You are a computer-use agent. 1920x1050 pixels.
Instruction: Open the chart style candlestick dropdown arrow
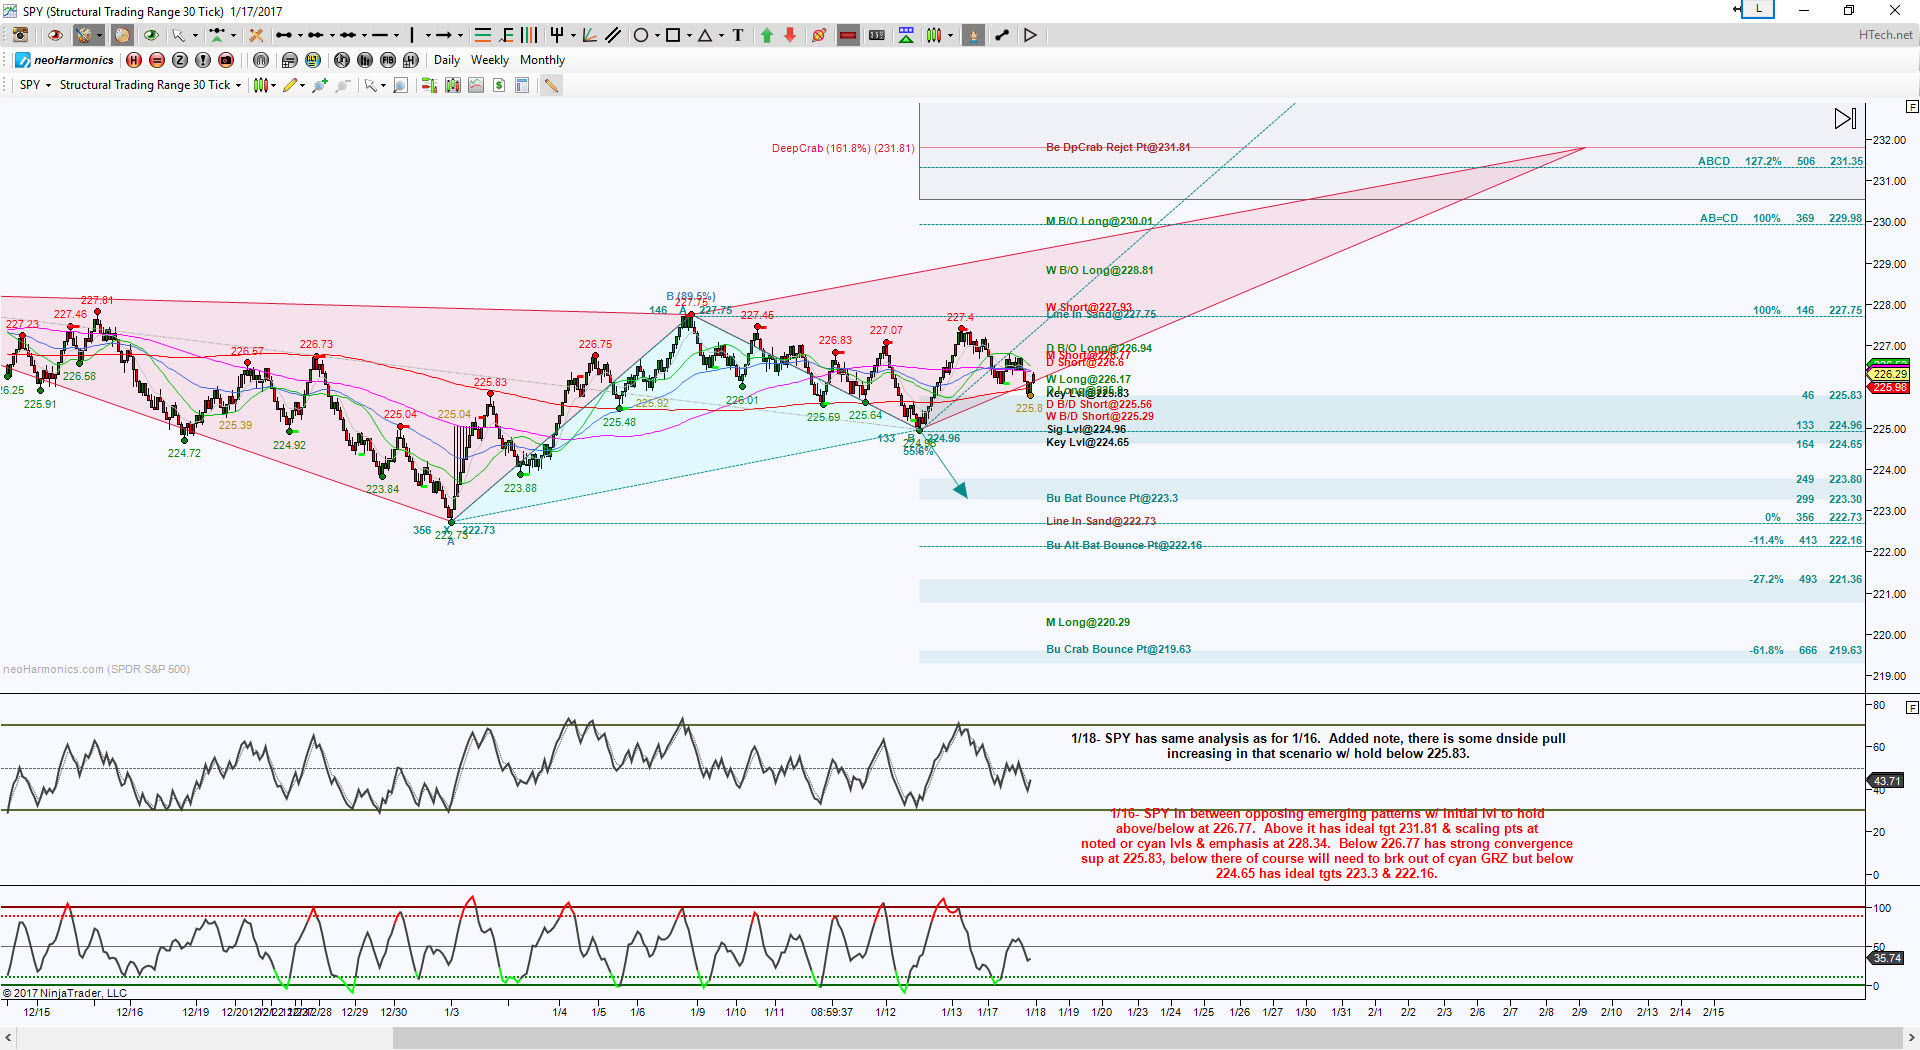click(x=273, y=85)
